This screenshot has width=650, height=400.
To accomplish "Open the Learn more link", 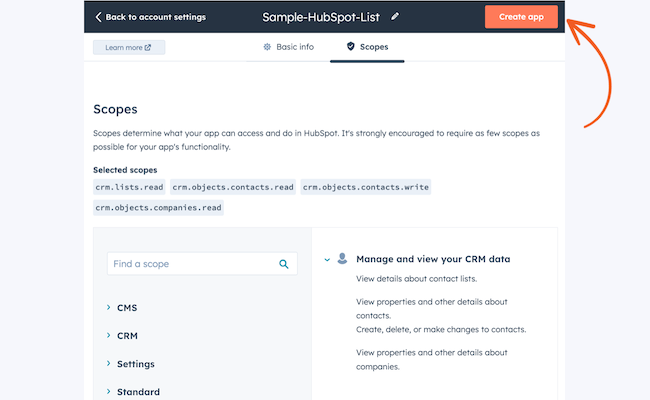I will [x=129, y=47].
